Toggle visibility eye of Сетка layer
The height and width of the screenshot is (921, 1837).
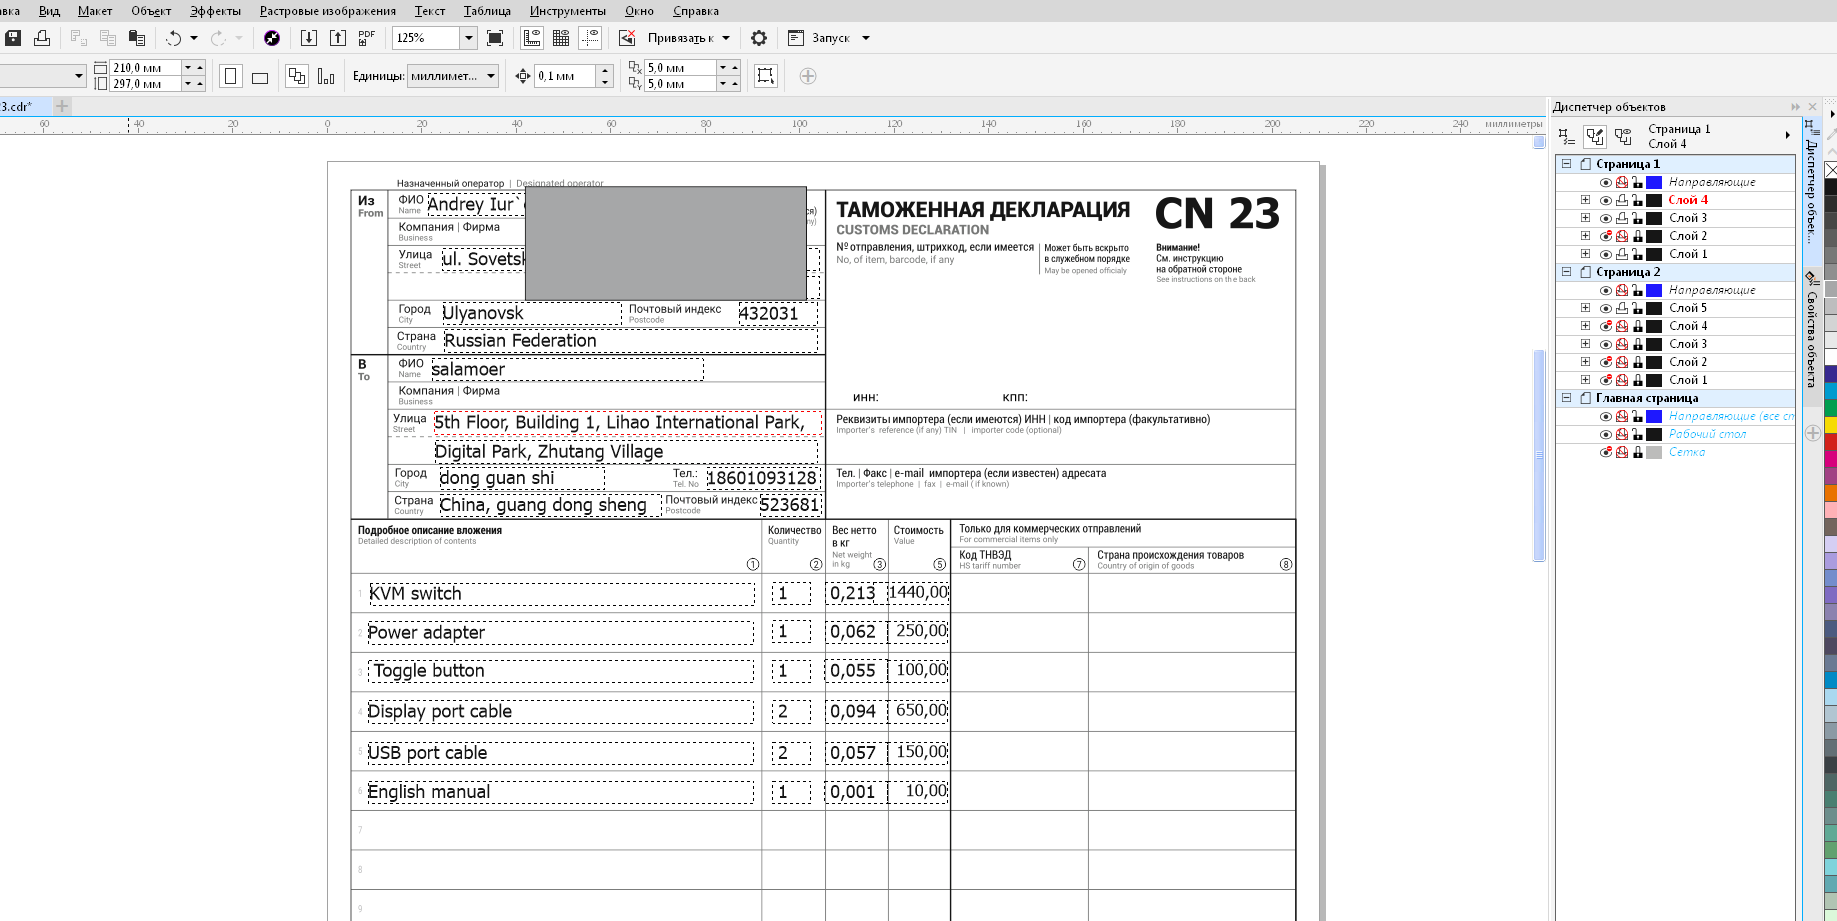point(1606,452)
